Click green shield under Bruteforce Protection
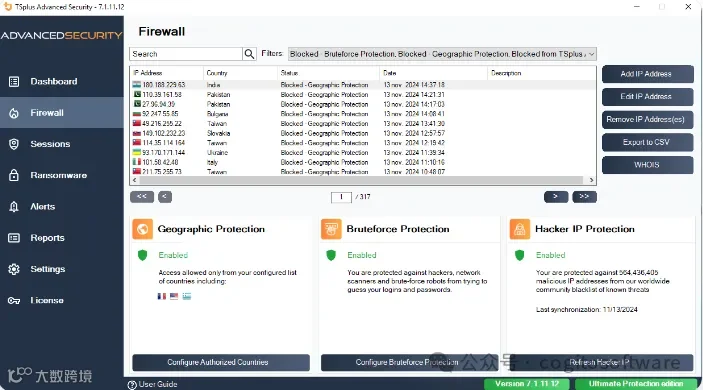 [x=331, y=255]
